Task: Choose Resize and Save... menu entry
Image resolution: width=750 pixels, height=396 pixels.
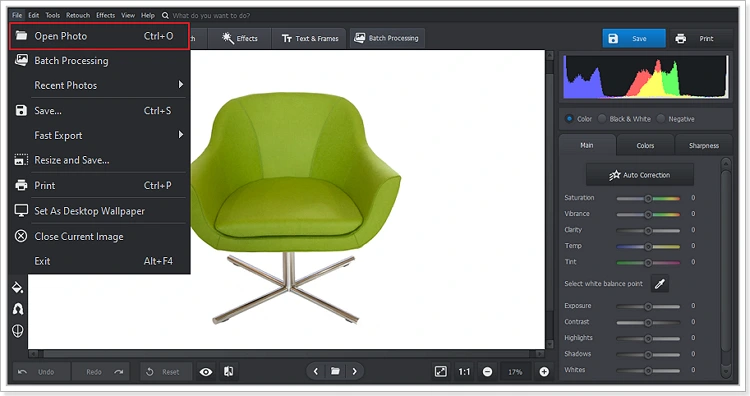Action: coord(99,160)
